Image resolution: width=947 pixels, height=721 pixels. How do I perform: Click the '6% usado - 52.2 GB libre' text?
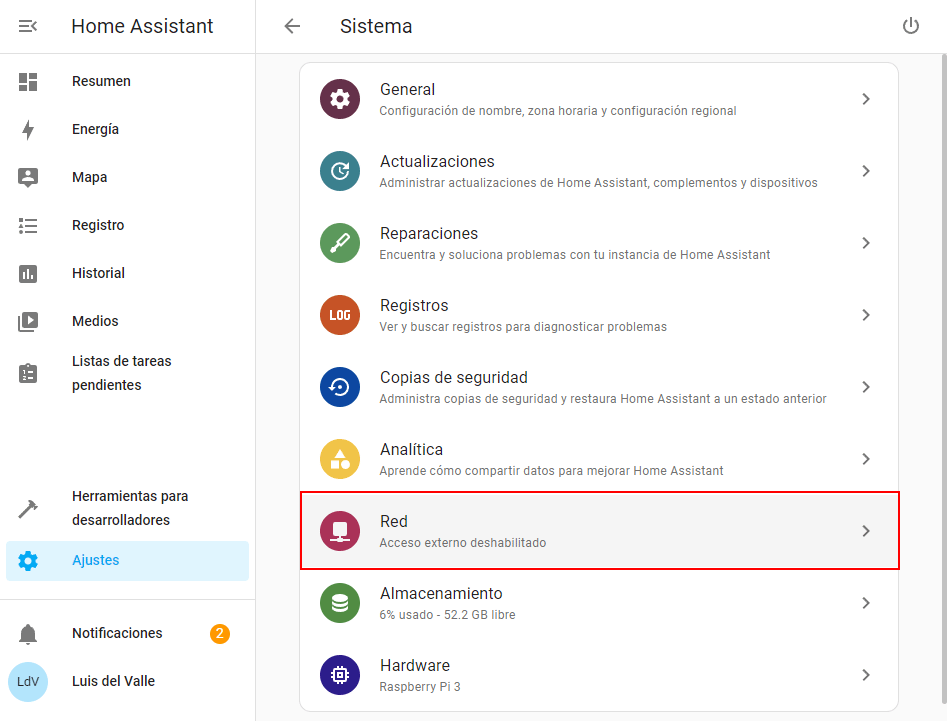pyautogui.click(x=448, y=615)
